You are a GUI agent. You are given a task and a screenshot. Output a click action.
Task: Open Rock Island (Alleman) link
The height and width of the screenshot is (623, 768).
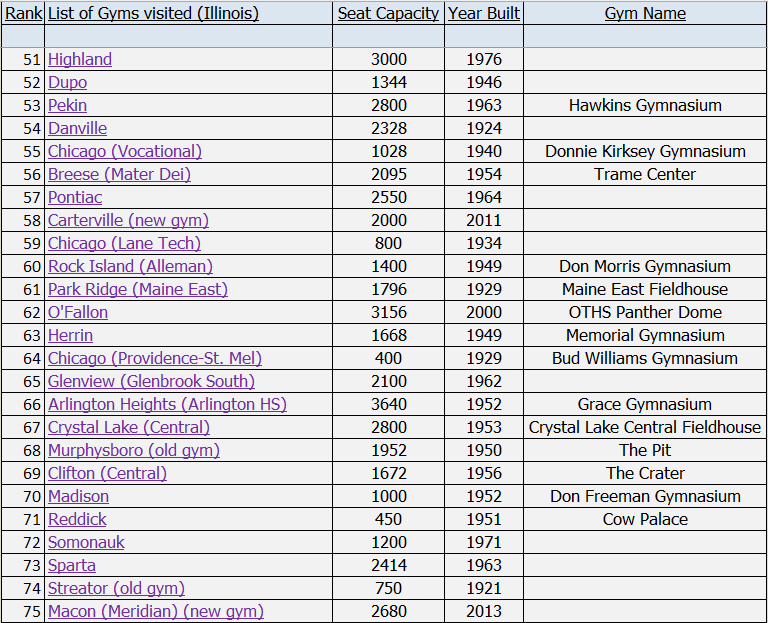(130, 266)
